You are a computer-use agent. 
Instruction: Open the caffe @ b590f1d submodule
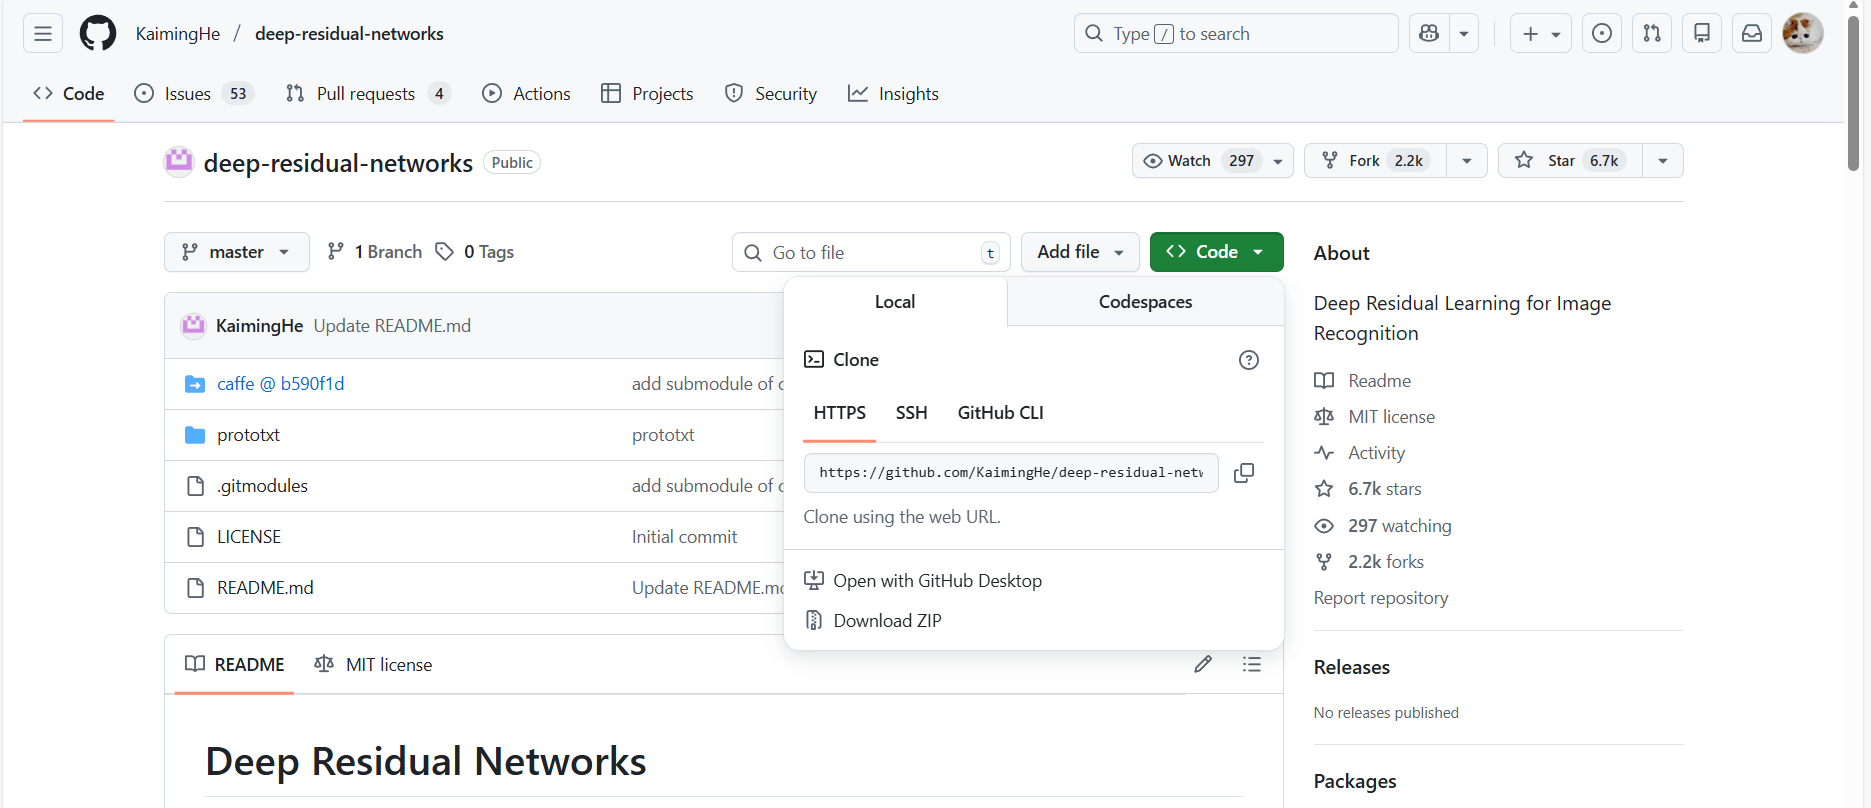(x=280, y=384)
